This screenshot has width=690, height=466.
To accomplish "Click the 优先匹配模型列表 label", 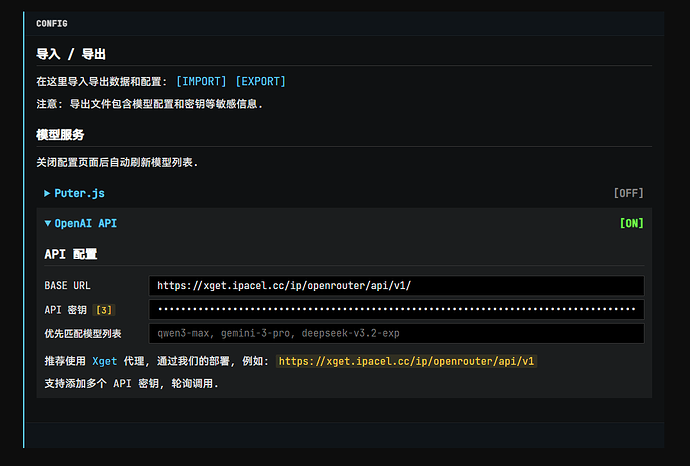I will (83, 334).
